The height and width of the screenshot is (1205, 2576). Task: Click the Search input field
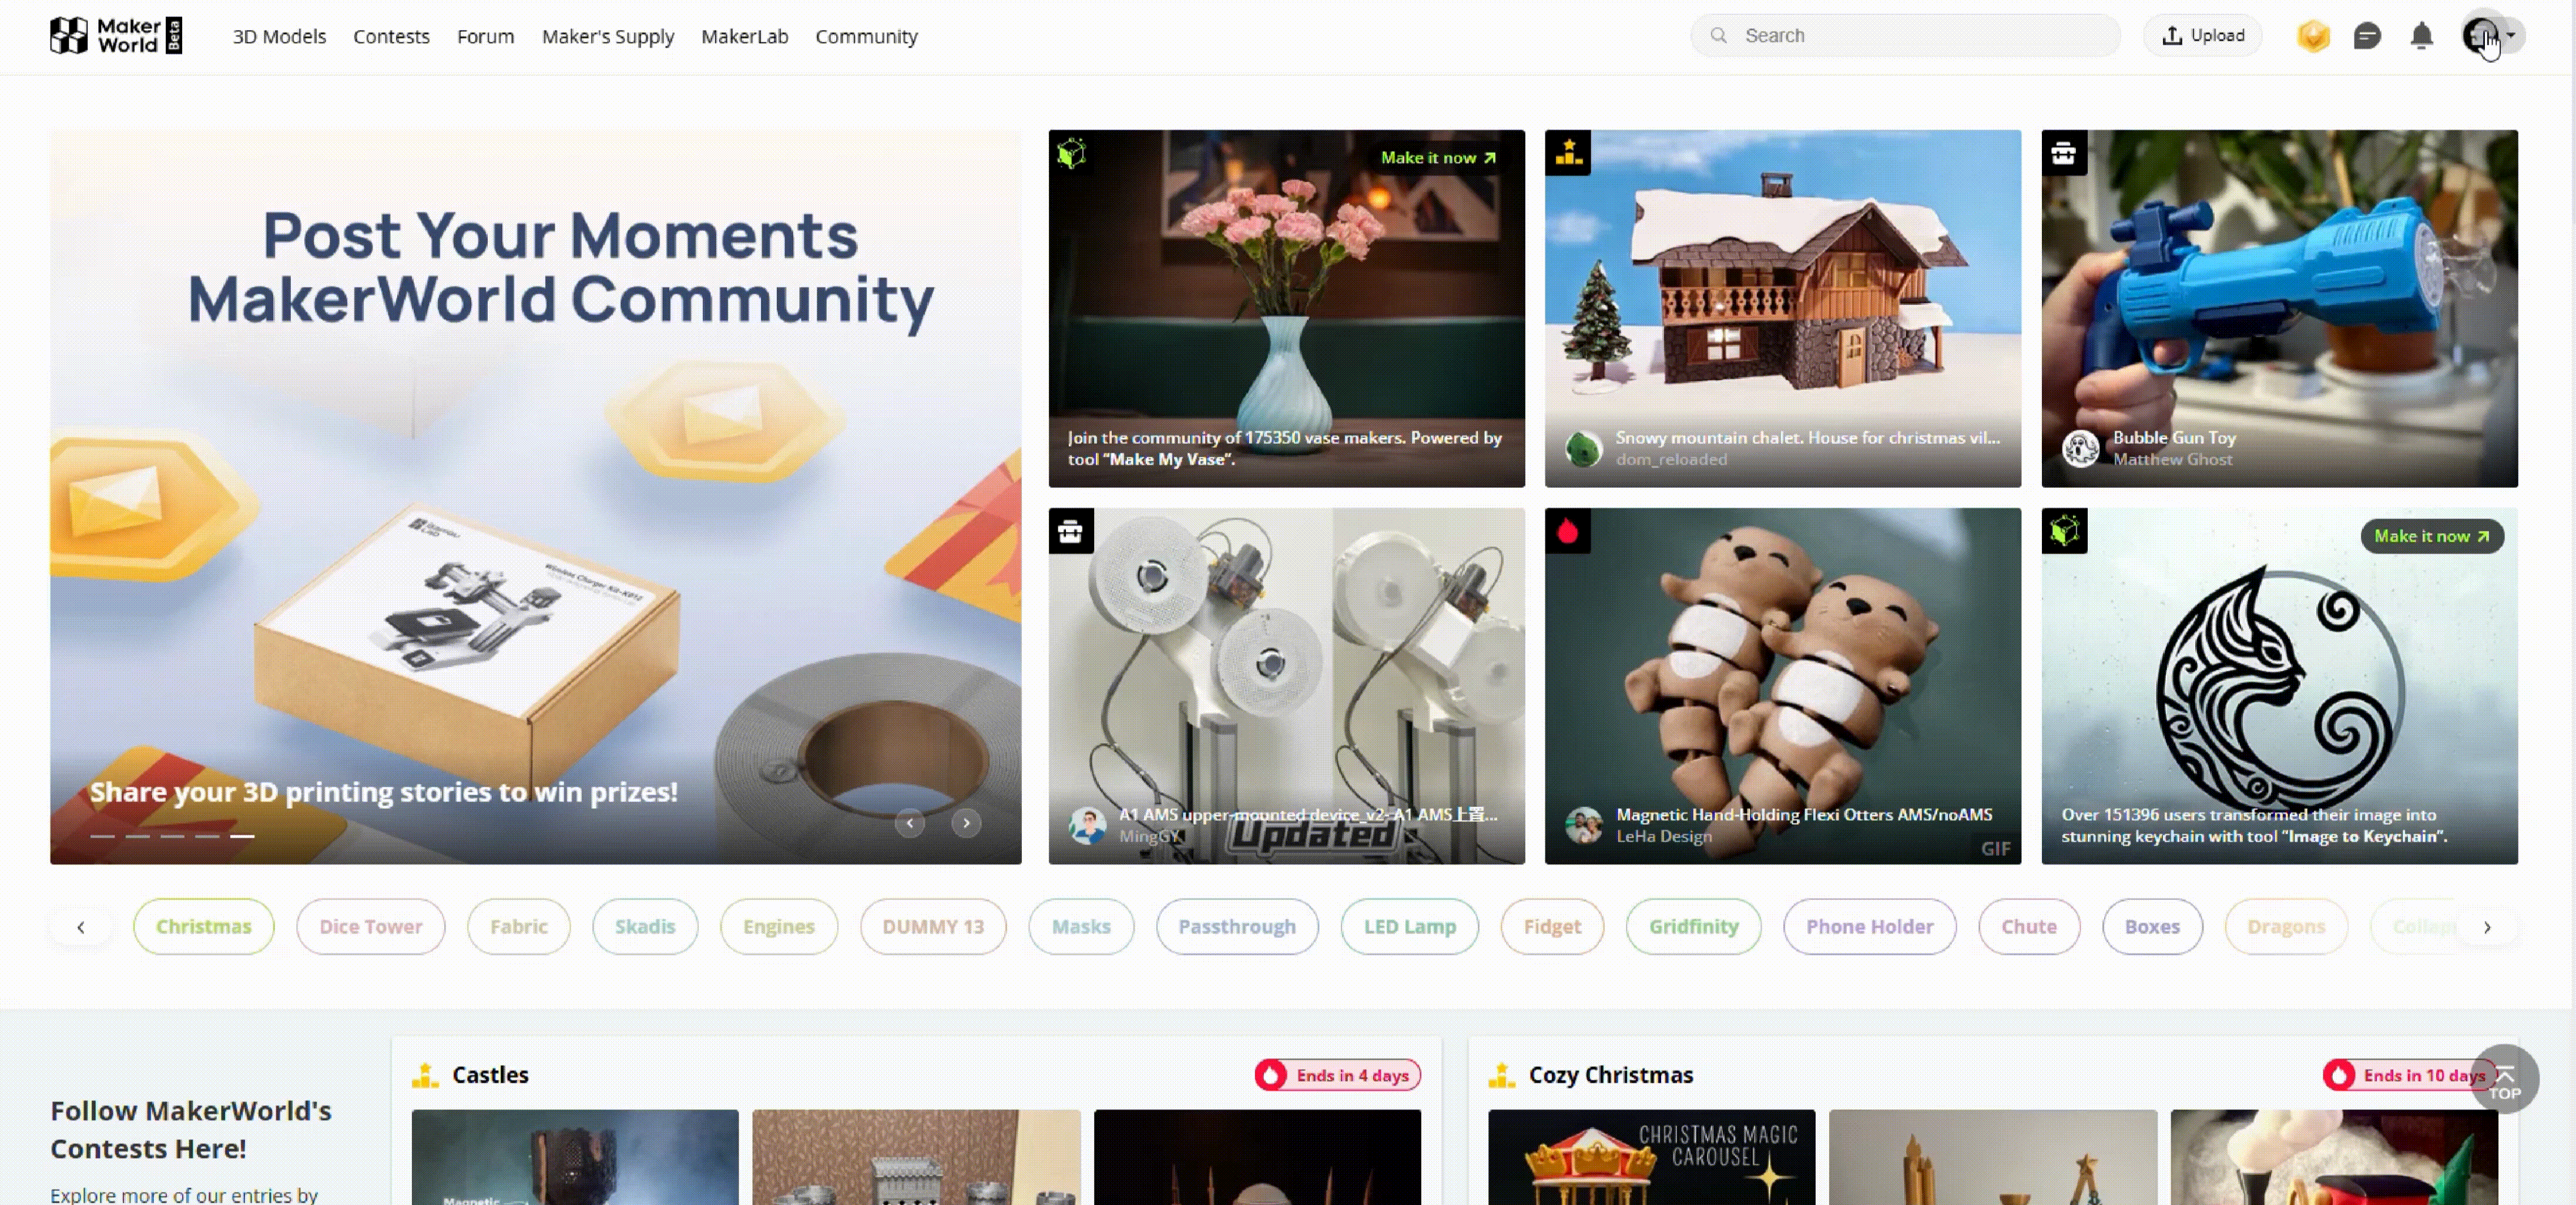1905,36
